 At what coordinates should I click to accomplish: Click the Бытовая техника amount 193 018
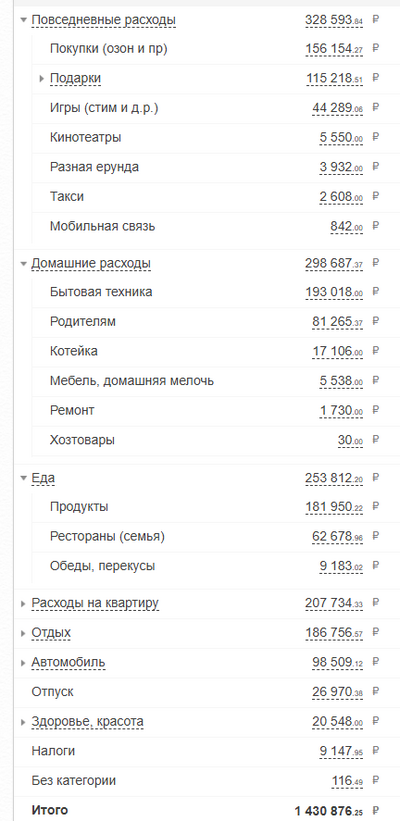tap(334, 292)
